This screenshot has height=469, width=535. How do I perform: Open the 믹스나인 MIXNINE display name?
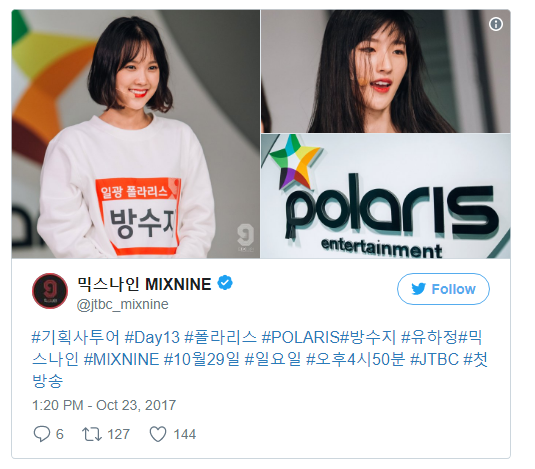[144, 284]
